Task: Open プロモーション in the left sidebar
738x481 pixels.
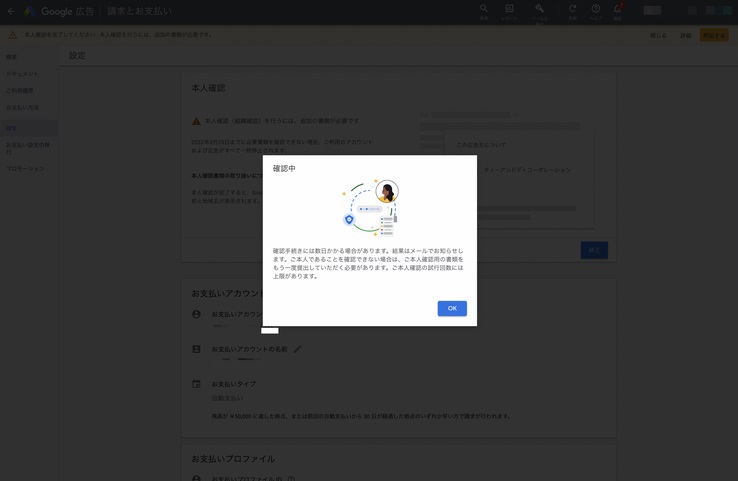Action: (x=25, y=168)
